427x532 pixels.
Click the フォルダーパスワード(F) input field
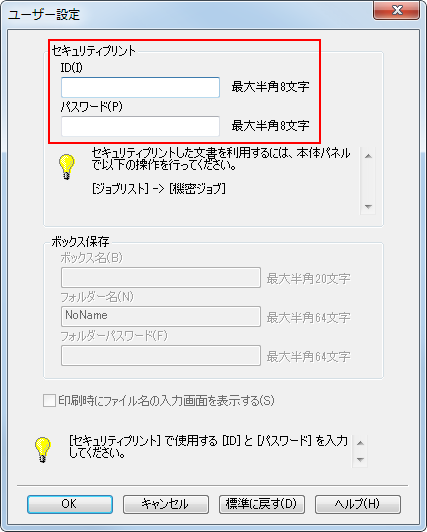tap(161, 356)
